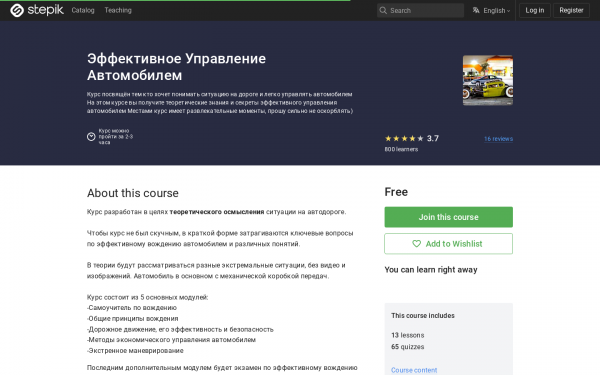
Task: Click the Free price label
Action: [396, 192]
